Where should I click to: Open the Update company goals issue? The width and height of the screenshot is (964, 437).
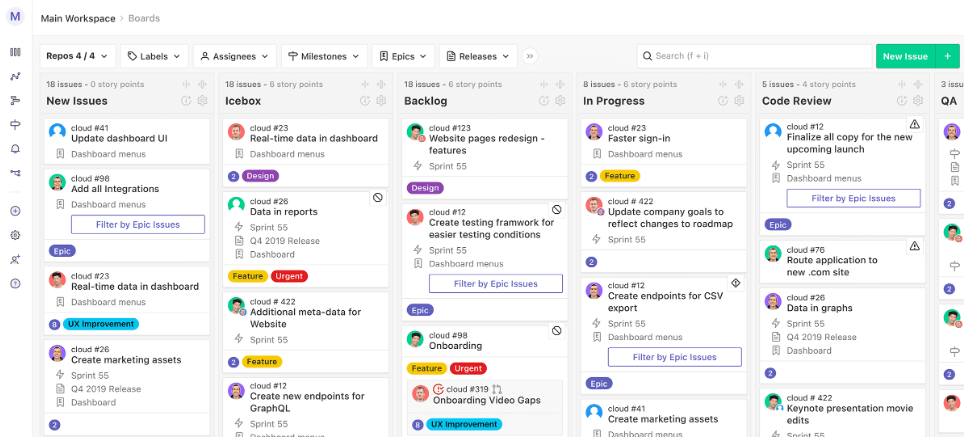pyautogui.click(x=670, y=218)
